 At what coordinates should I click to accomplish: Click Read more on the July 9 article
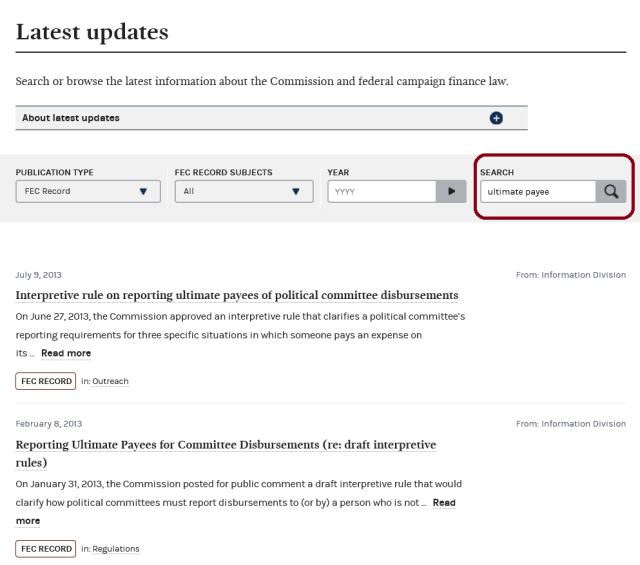[66, 353]
